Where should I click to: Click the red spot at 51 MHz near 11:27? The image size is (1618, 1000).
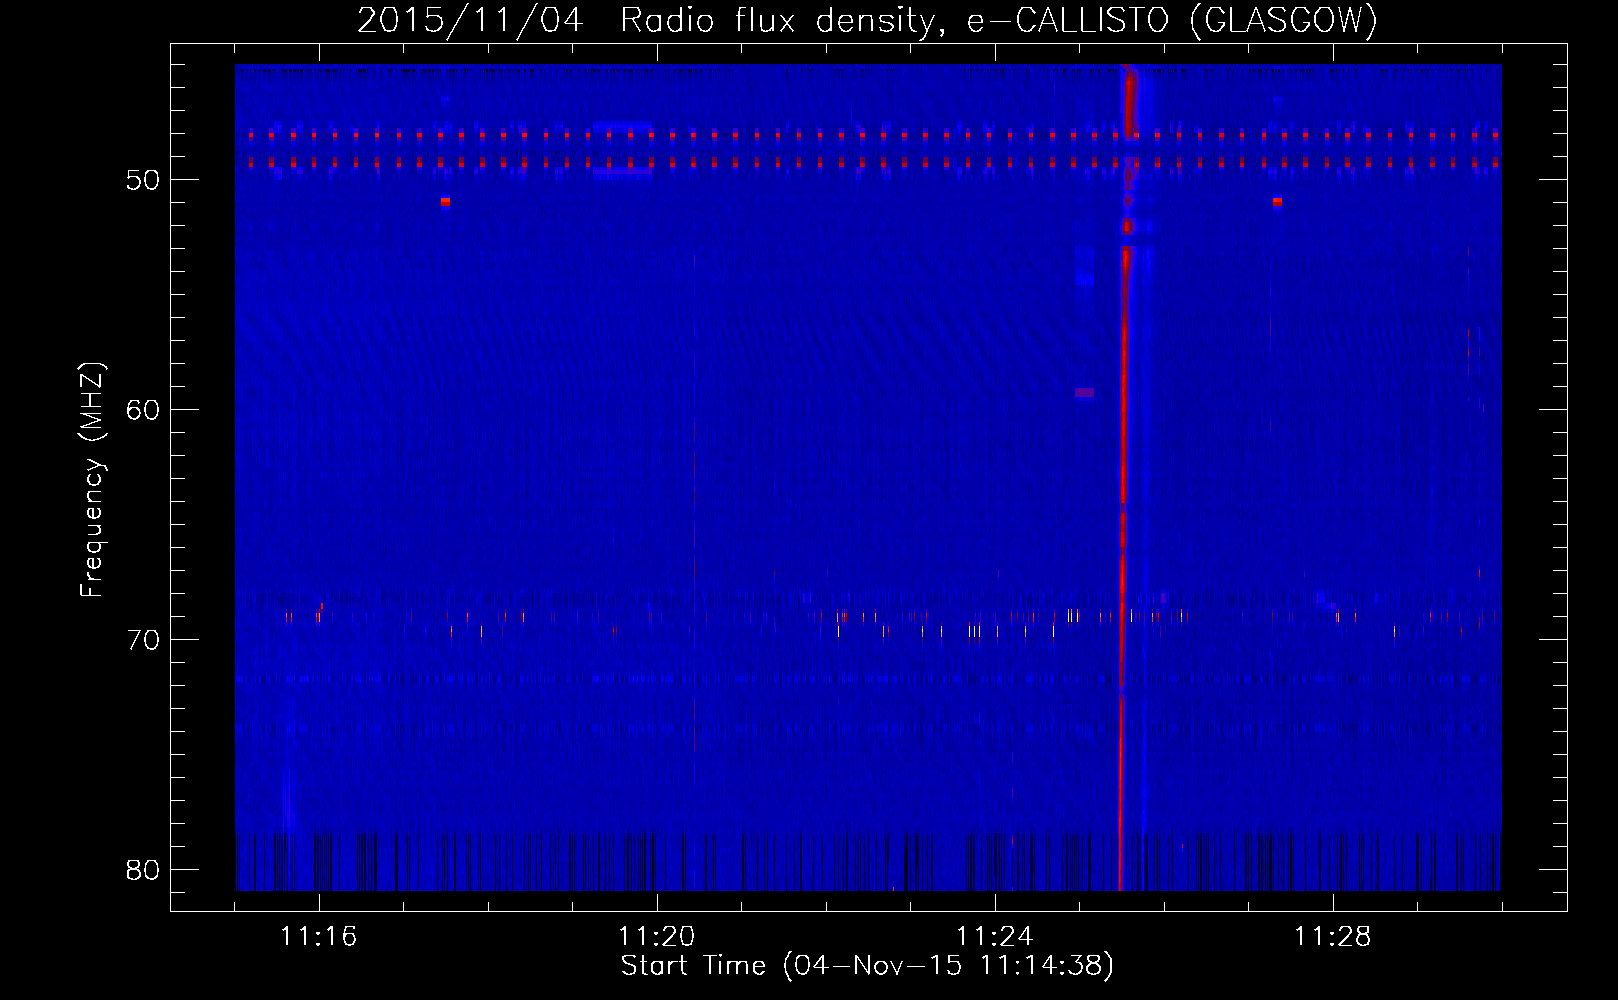1277,202
